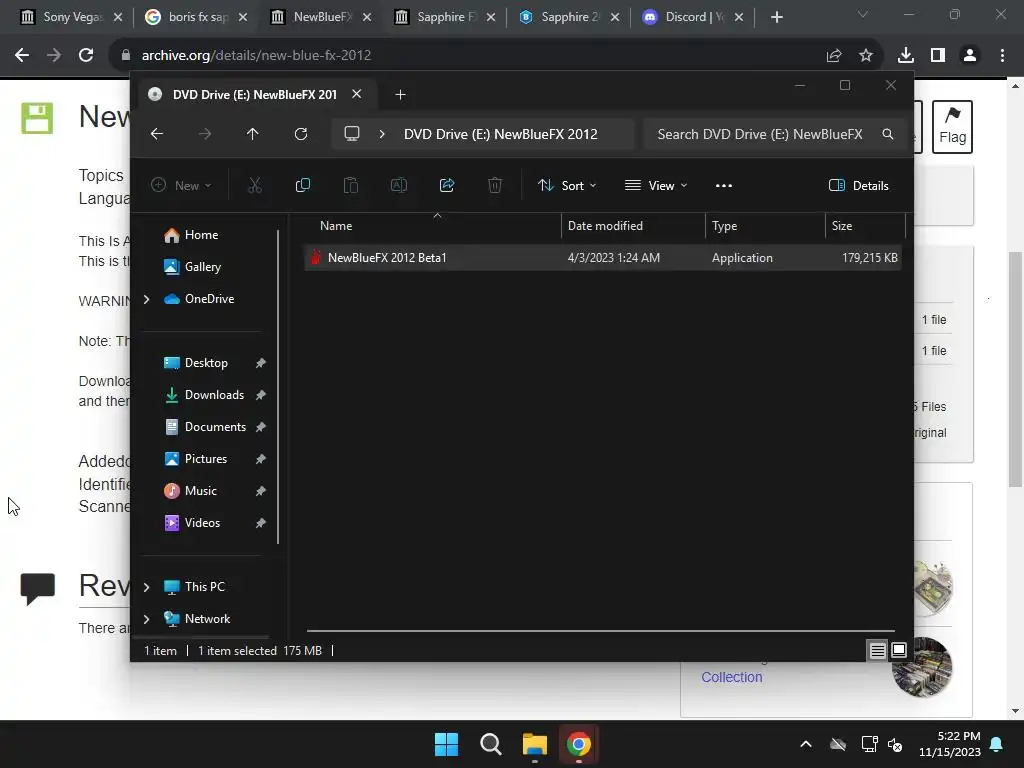Click the Delete trash icon in Explorer toolbar

(x=495, y=185)
